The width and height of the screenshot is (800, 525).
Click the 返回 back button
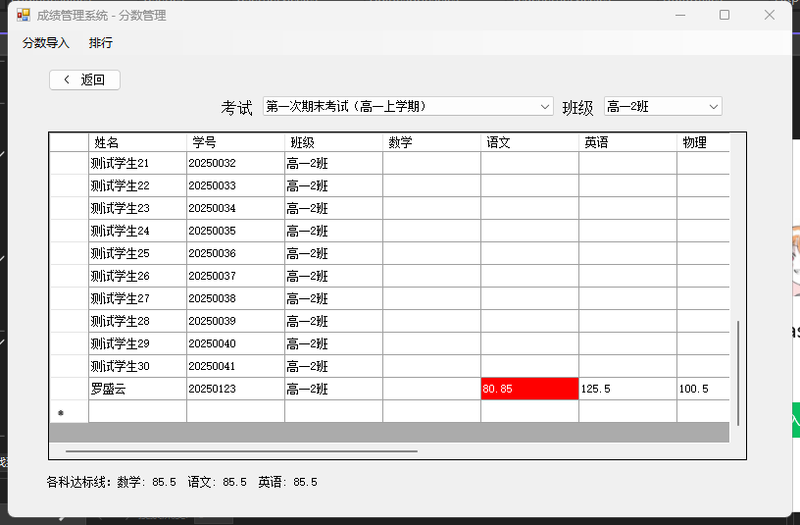[x=85, y=80]
